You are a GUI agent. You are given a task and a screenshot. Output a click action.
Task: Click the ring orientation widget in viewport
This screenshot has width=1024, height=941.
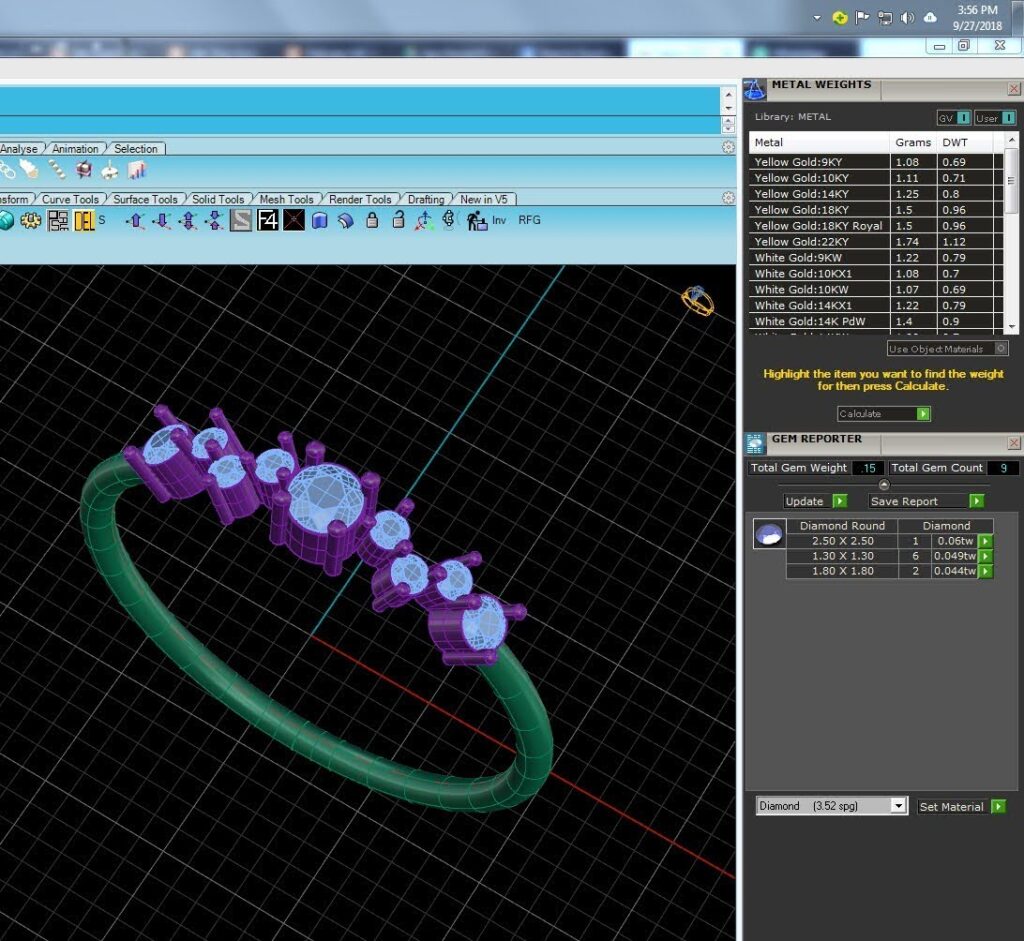click(697, 300)
